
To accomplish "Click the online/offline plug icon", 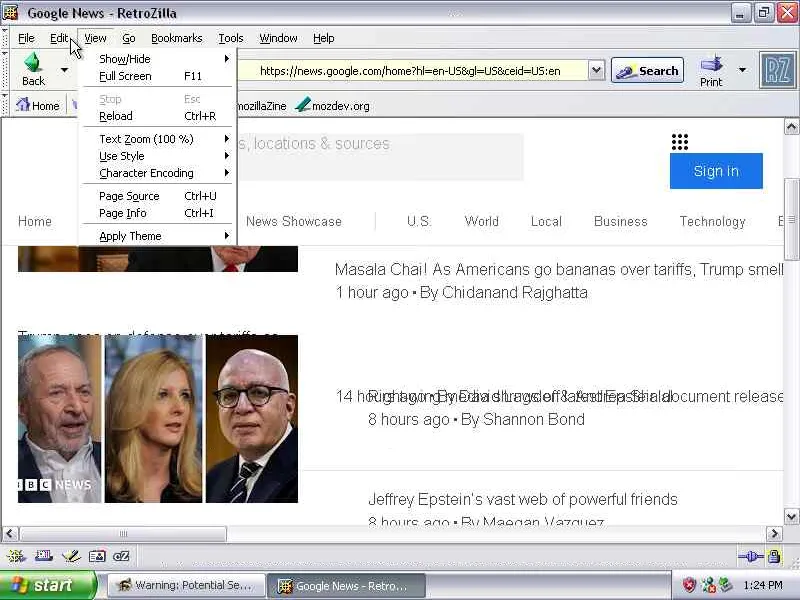I will [x=751, y=556].
